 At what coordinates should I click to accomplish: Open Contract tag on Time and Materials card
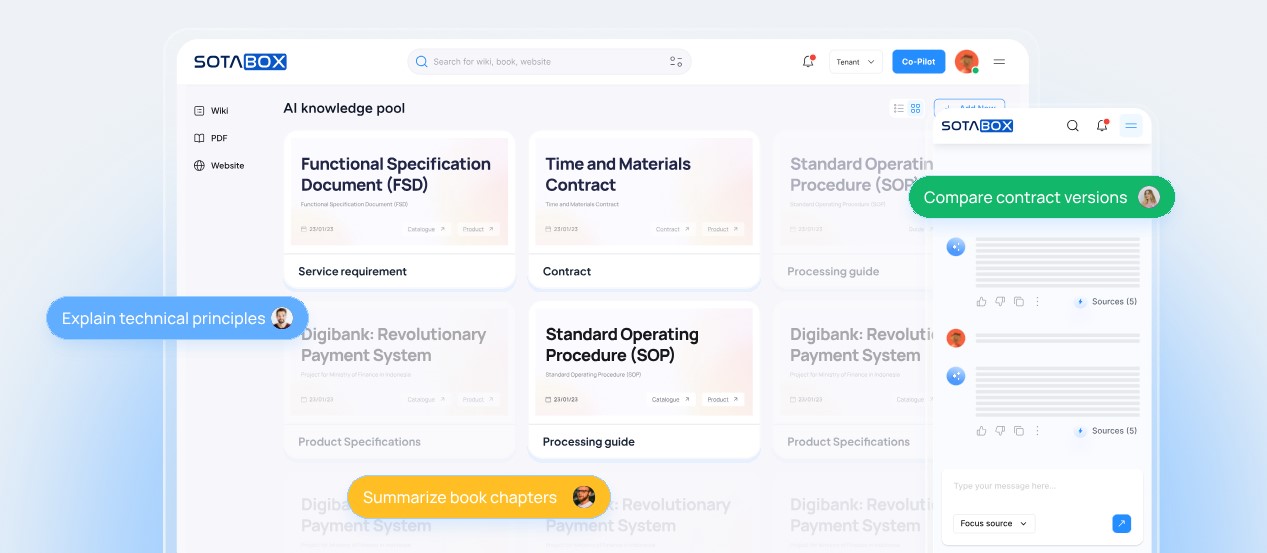pos(673,229)
